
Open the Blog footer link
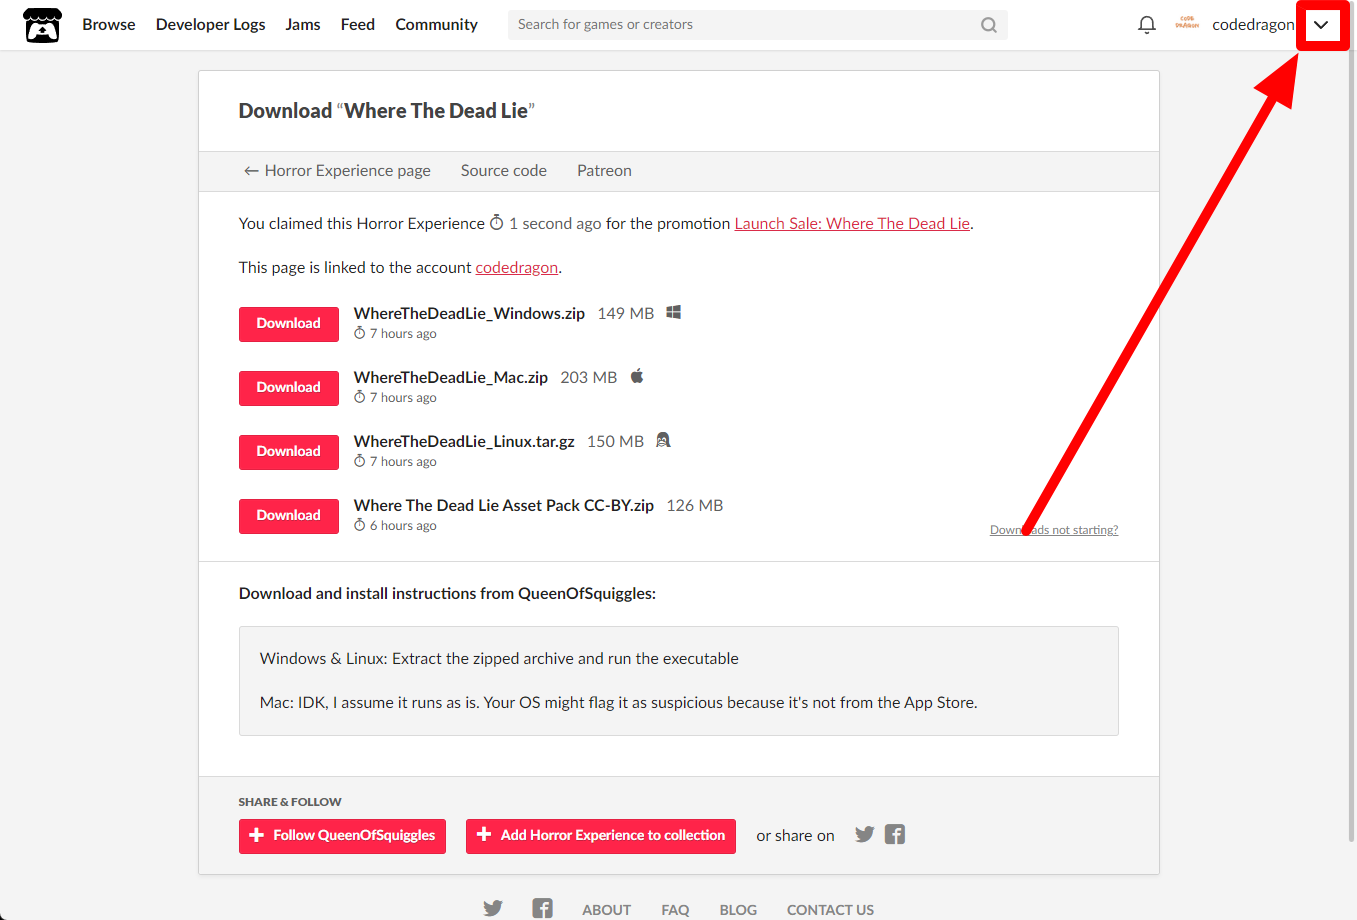738,910
